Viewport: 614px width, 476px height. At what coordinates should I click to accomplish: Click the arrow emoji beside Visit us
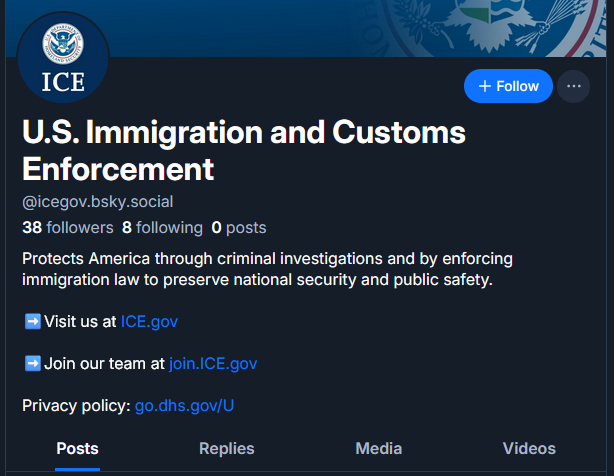[32, 321]
